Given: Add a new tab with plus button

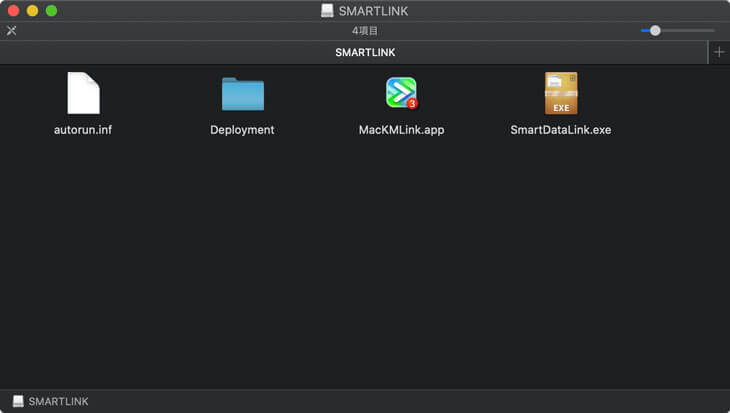Looking at the screenshot, I should (x=718, y=52).
